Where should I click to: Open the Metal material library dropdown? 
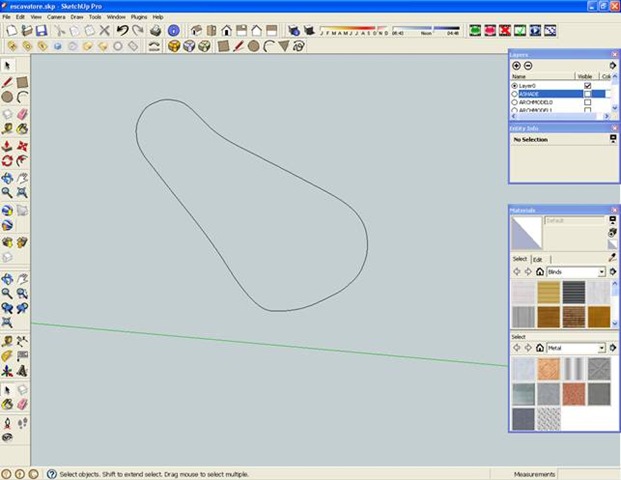[601, 348]
